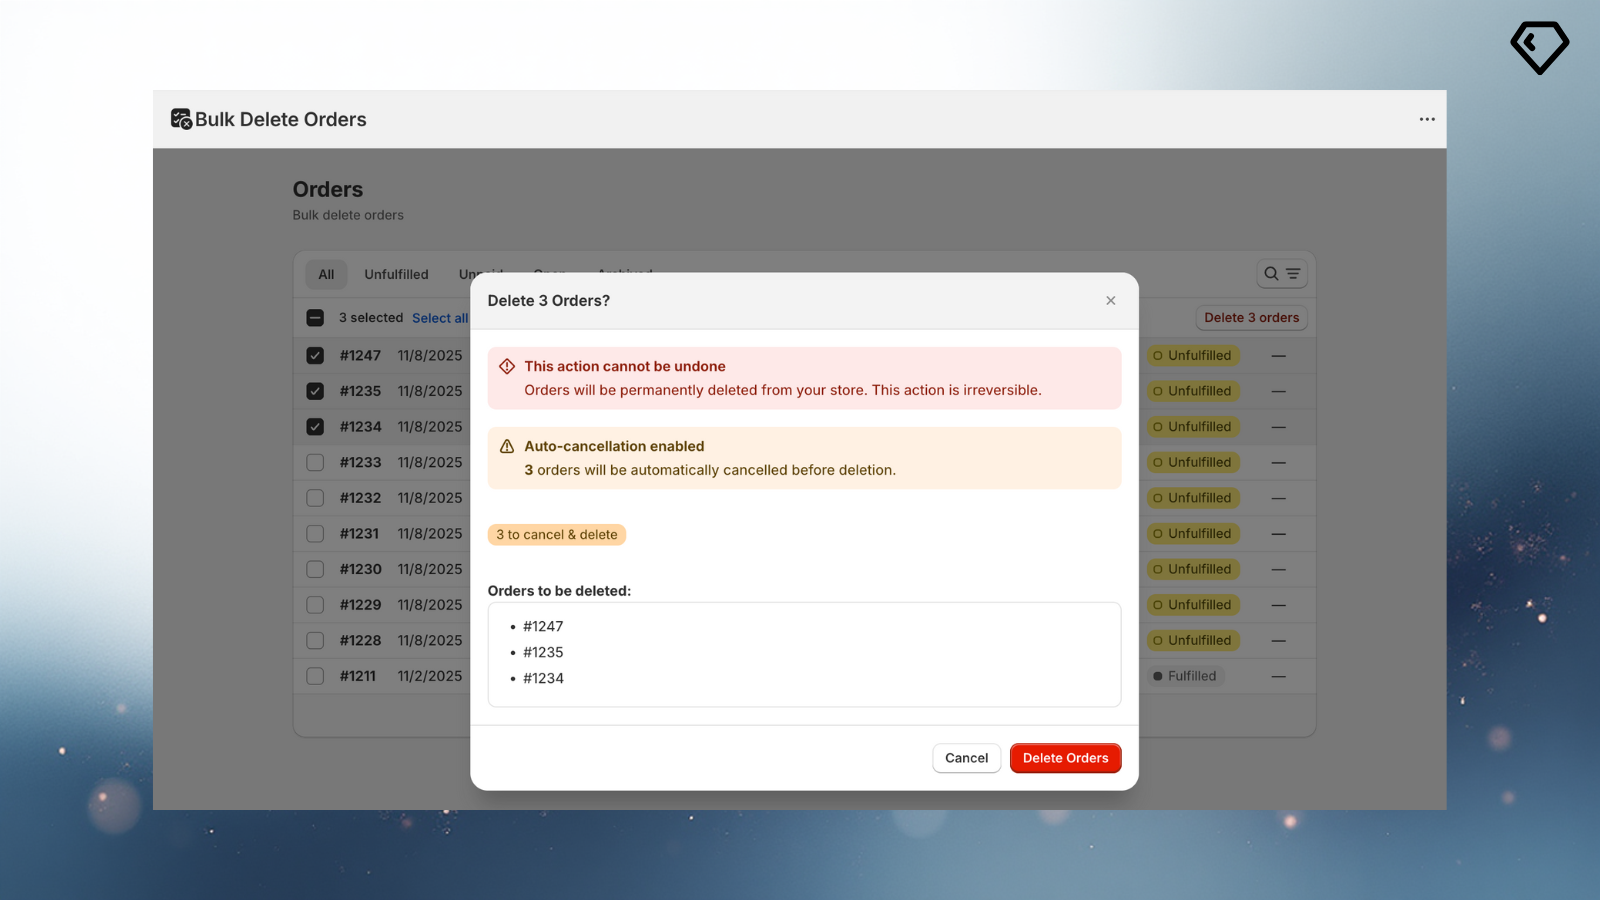Viewport: 1600px width, 900px height.
Task: Click the '3 to cancel & delete' badge
Action: pos(557,535)
